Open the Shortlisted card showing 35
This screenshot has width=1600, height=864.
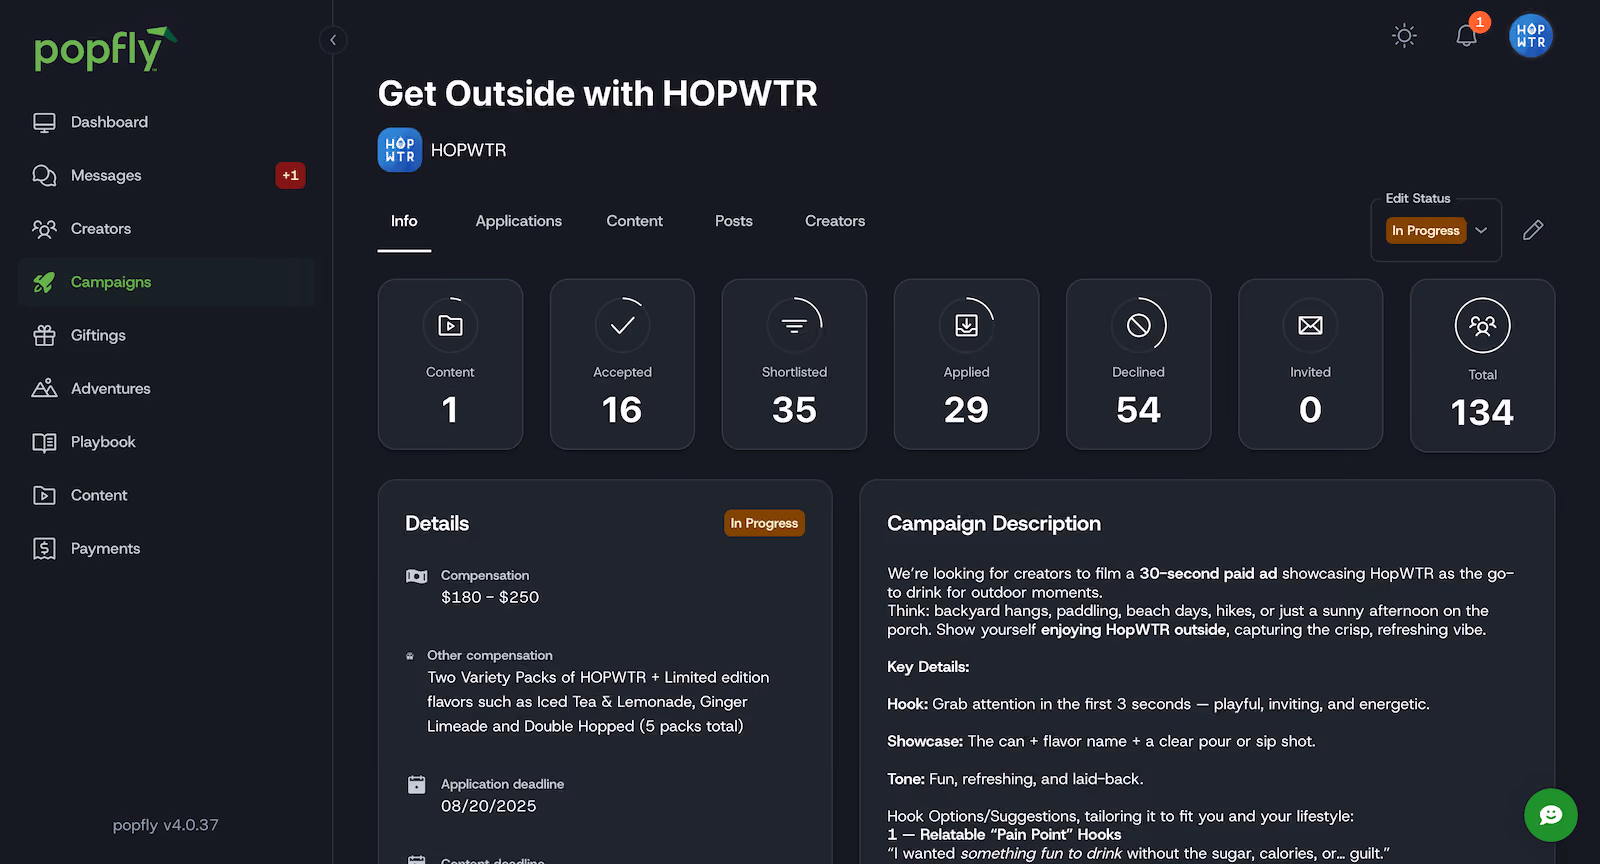click(794, 364)
